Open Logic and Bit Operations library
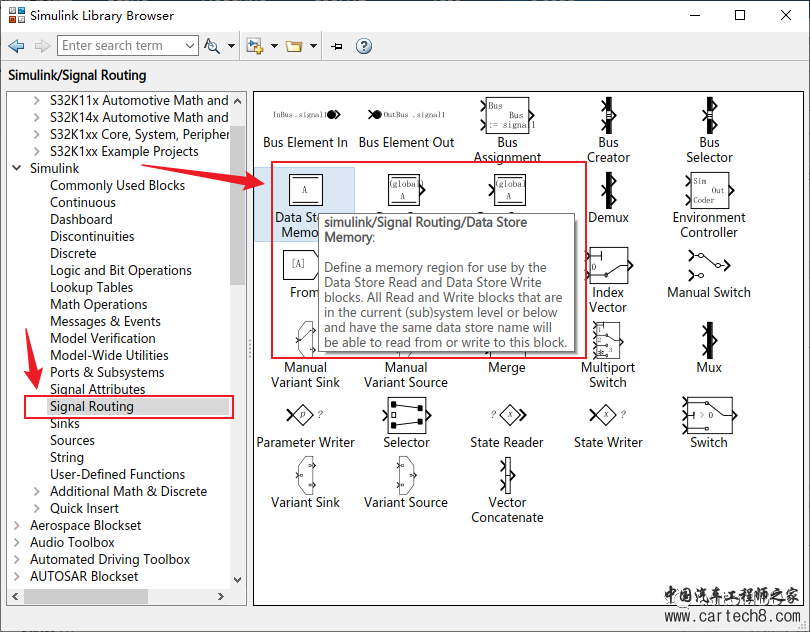 [120, 271]
